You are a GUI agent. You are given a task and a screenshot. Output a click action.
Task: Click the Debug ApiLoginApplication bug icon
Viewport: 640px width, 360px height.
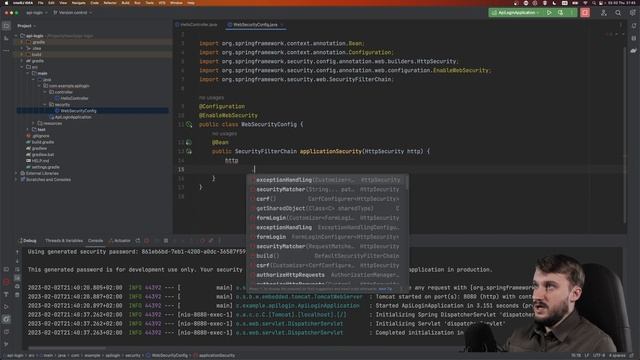(561, 13)
